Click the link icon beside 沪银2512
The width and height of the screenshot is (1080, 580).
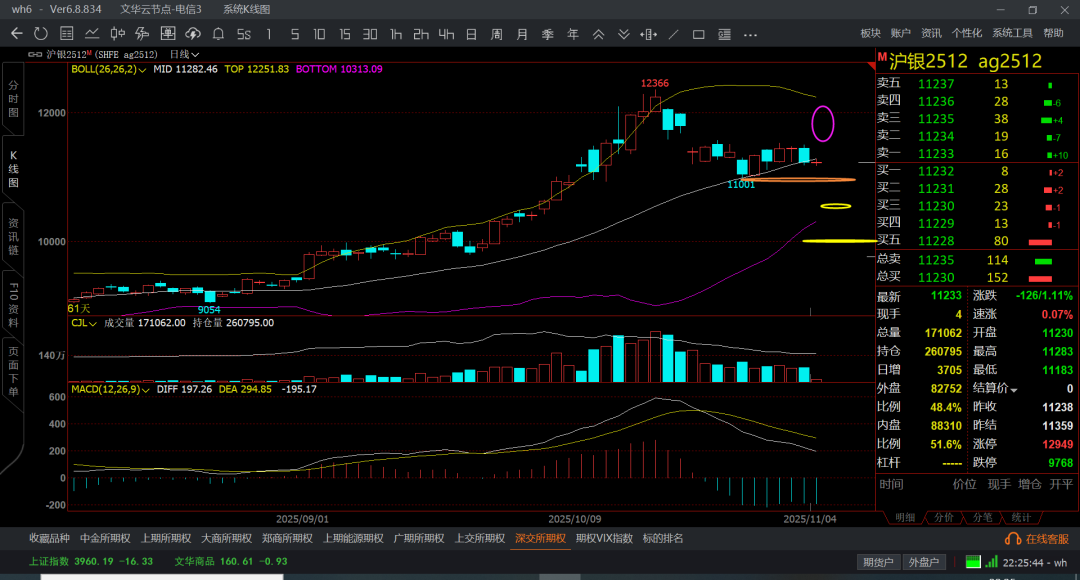(35, 54)
